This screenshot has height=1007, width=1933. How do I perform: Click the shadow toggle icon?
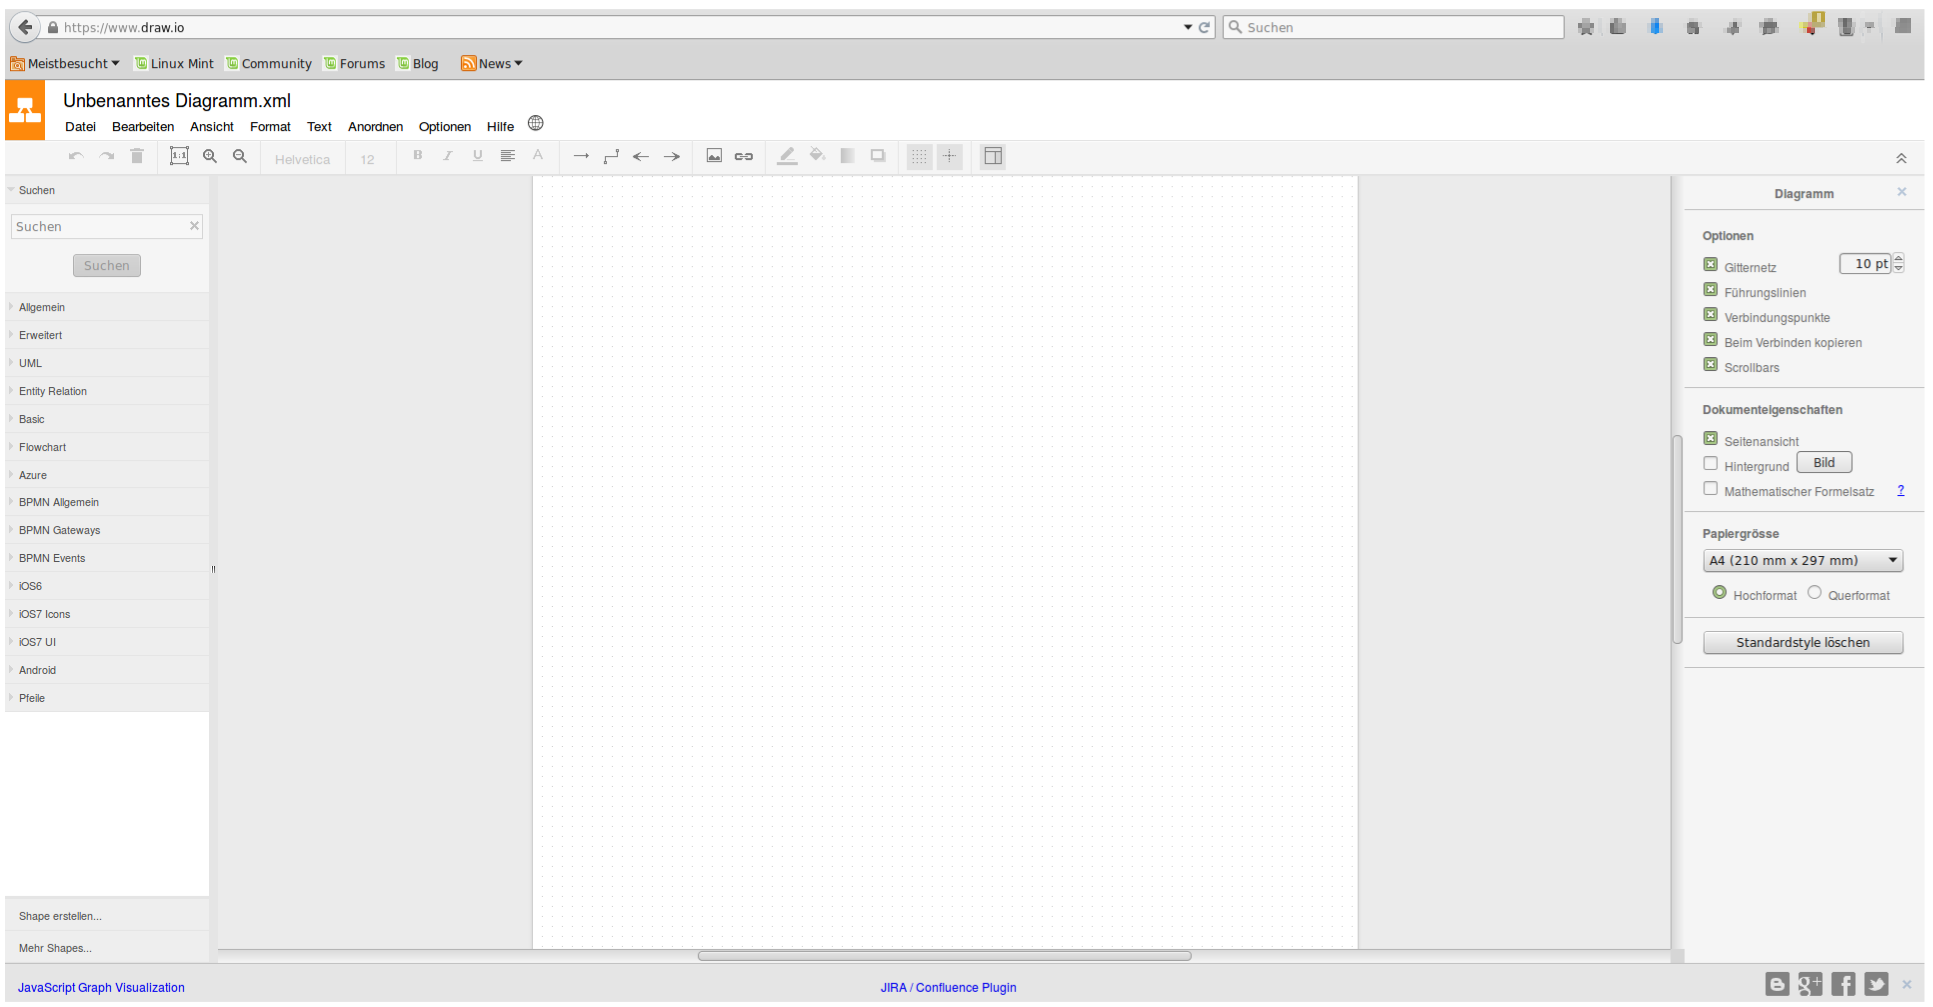point(878,155)
